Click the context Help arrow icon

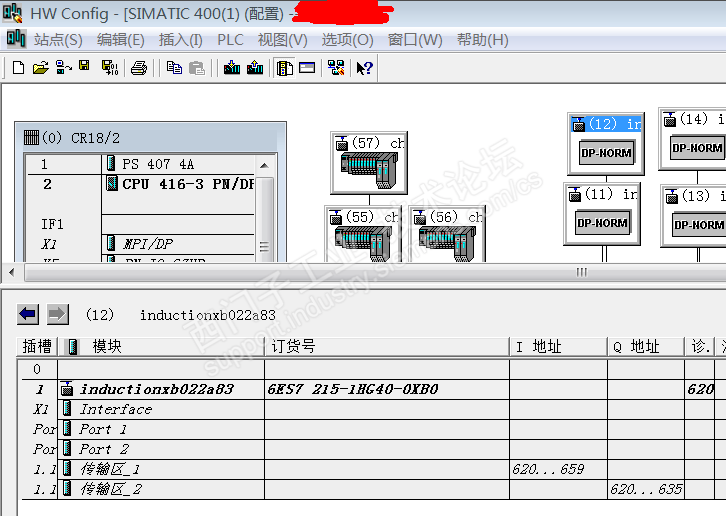(364, 68)
